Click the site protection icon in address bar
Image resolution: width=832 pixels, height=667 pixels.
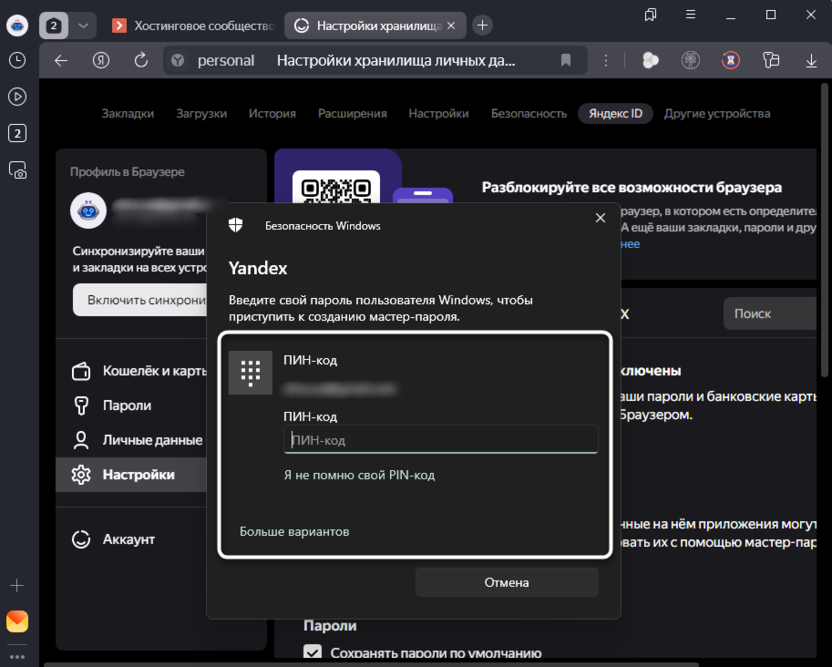coord(178,60)
